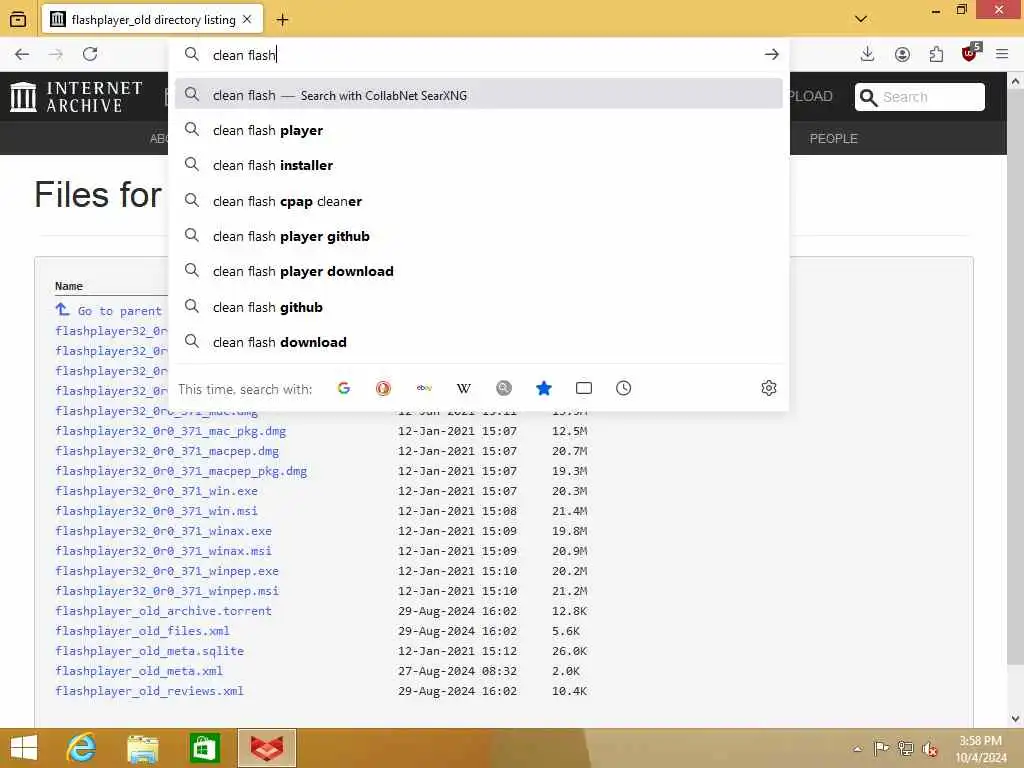Open flashplayer32_0r0_371_macpep_pkg.dmg file link

[x=181, y=471]
